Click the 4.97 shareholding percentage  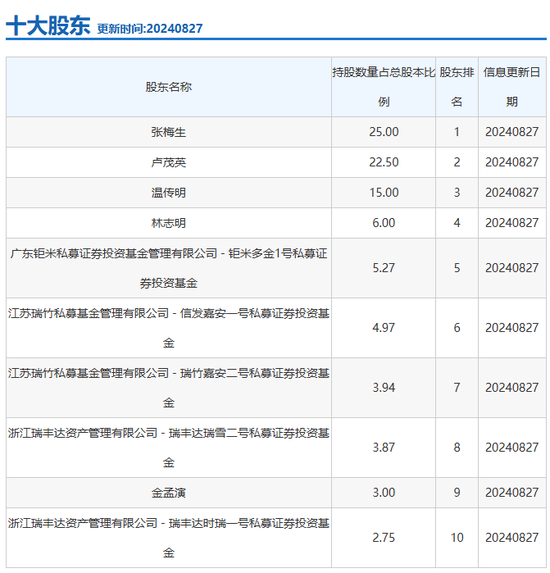tap(383, 328)
